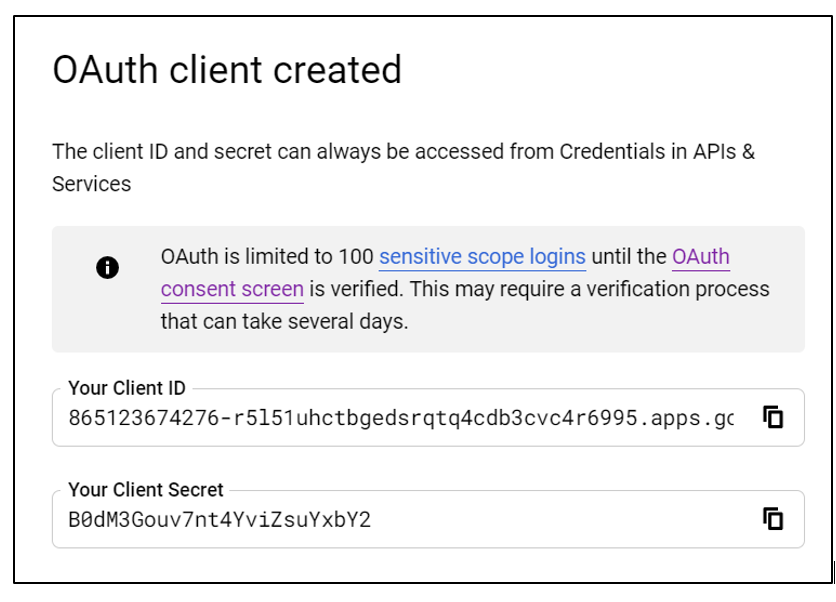Click the "The client ID and secret" description line
Viewport: 836px width, 602px height.
[300, 152]
